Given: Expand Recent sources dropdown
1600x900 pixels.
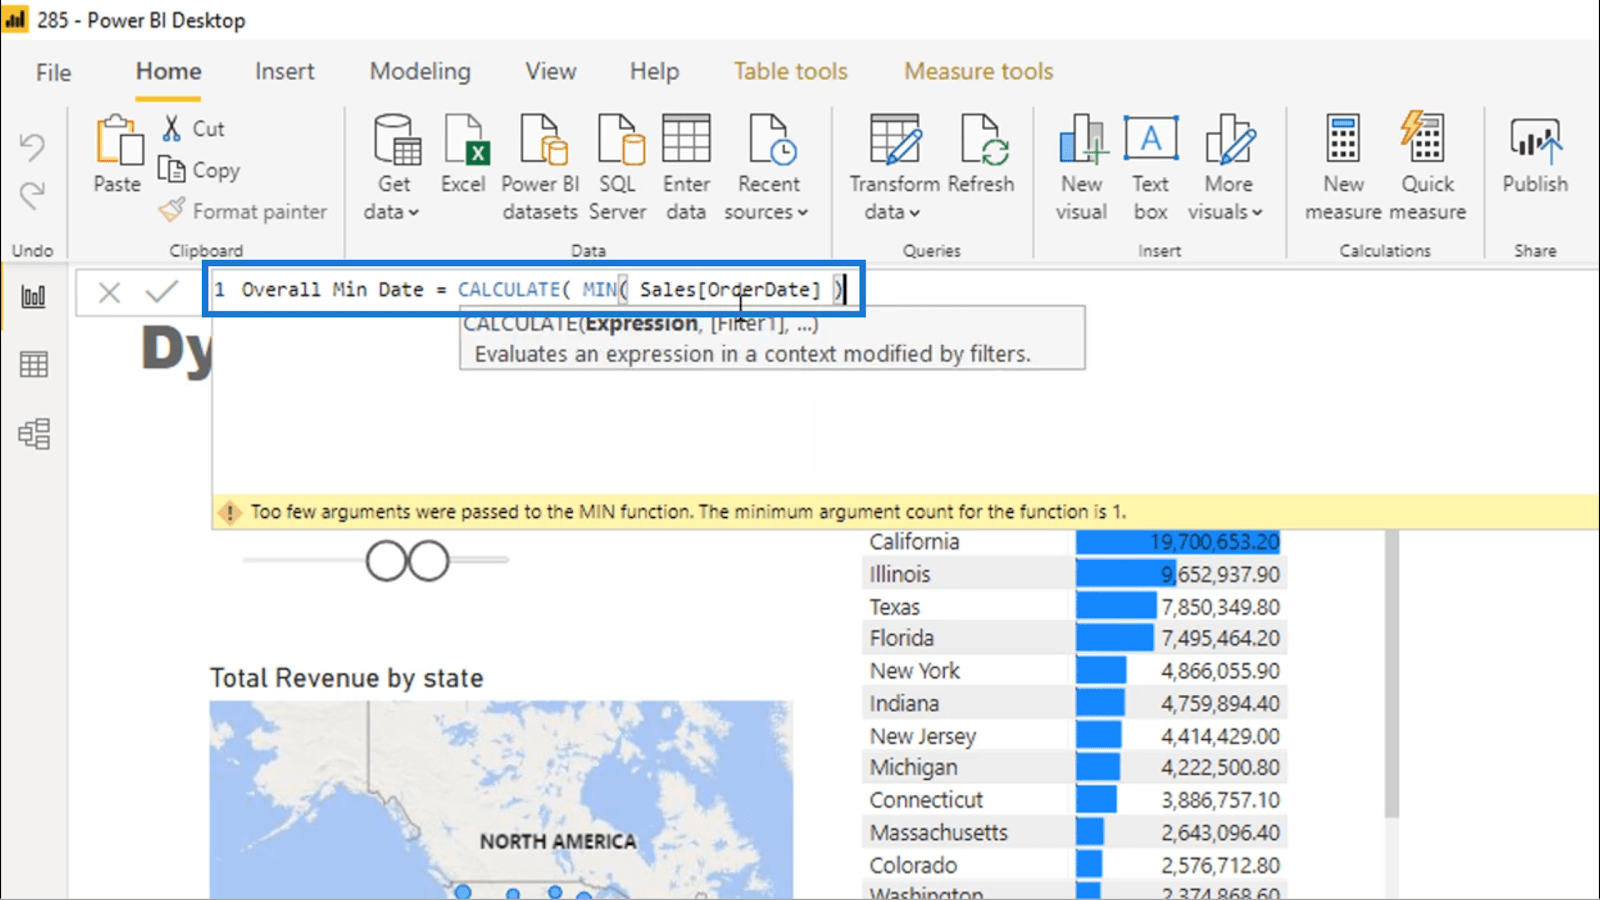Looking at the screenshot, I should pyautogui.click(x=767, y=167).
